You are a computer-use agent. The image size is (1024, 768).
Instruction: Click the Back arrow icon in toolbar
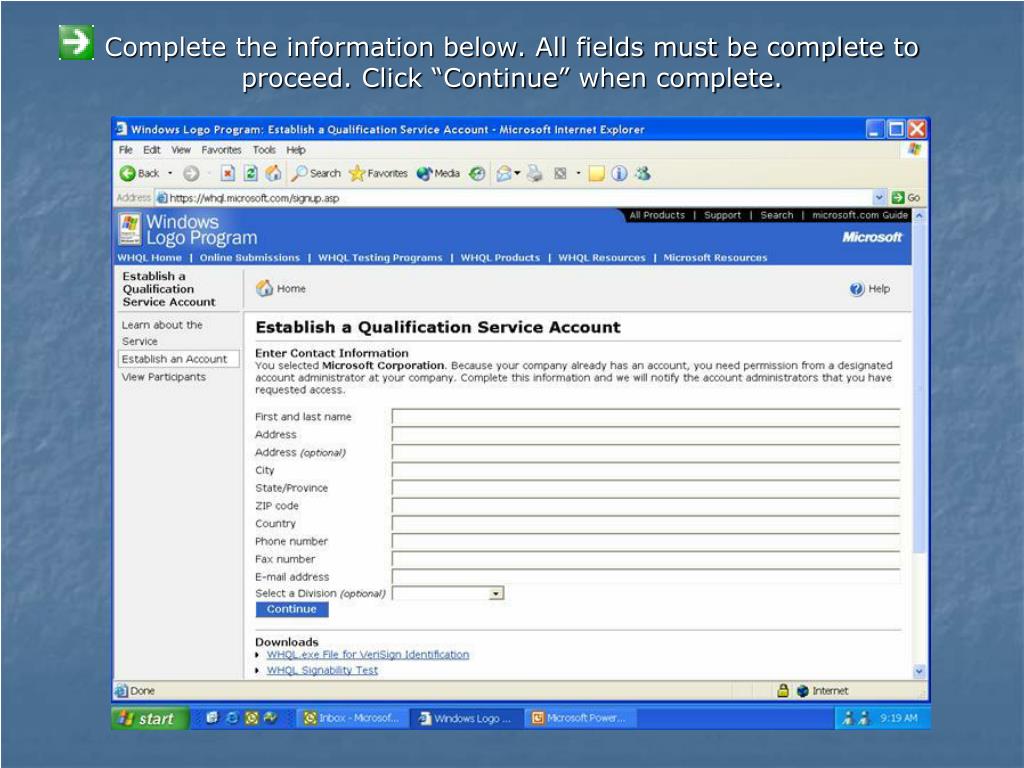(127, 173)
